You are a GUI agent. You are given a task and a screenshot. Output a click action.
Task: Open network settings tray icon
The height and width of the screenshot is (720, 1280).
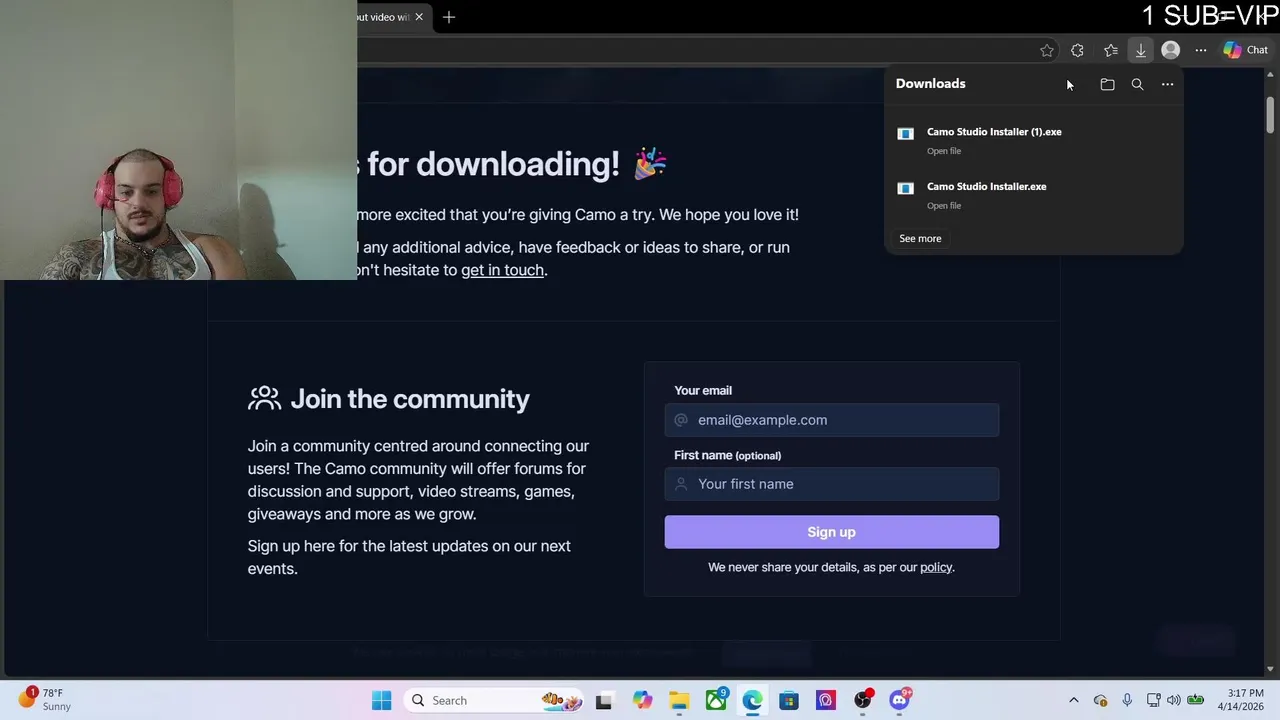[x=1153, y=701]
